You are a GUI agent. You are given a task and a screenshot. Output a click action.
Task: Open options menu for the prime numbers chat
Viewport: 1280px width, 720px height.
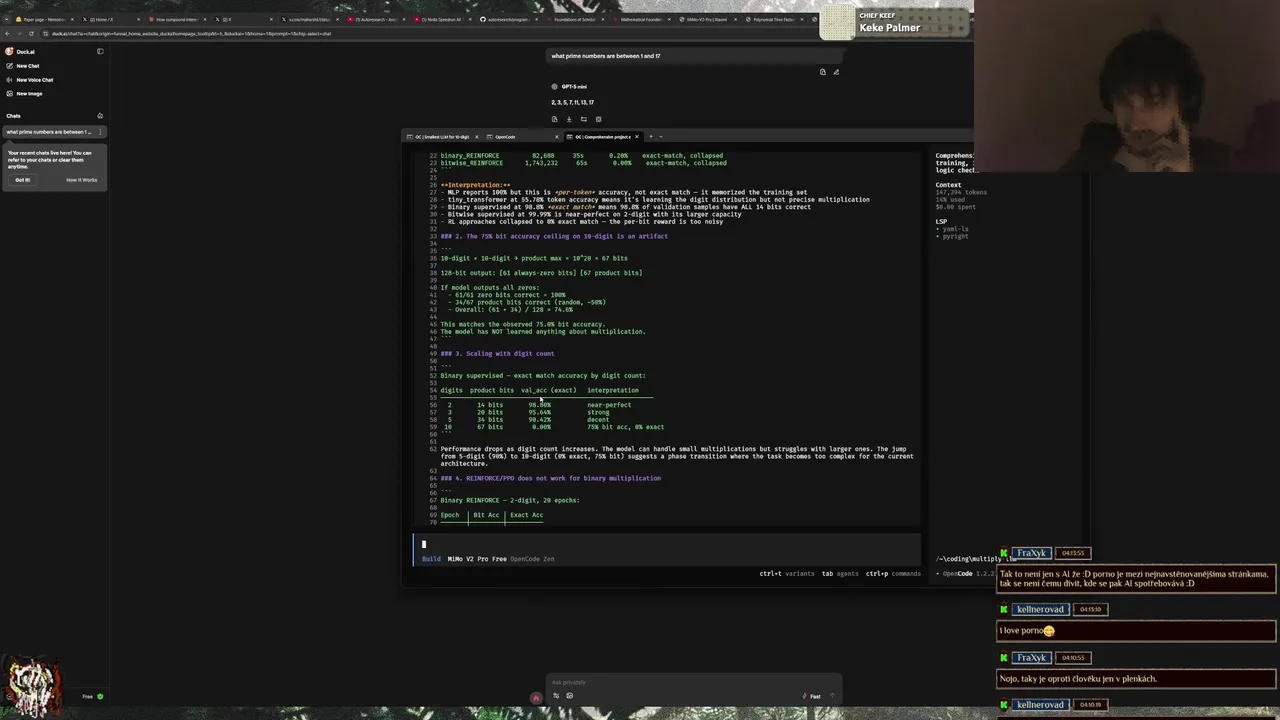point(100,132)
